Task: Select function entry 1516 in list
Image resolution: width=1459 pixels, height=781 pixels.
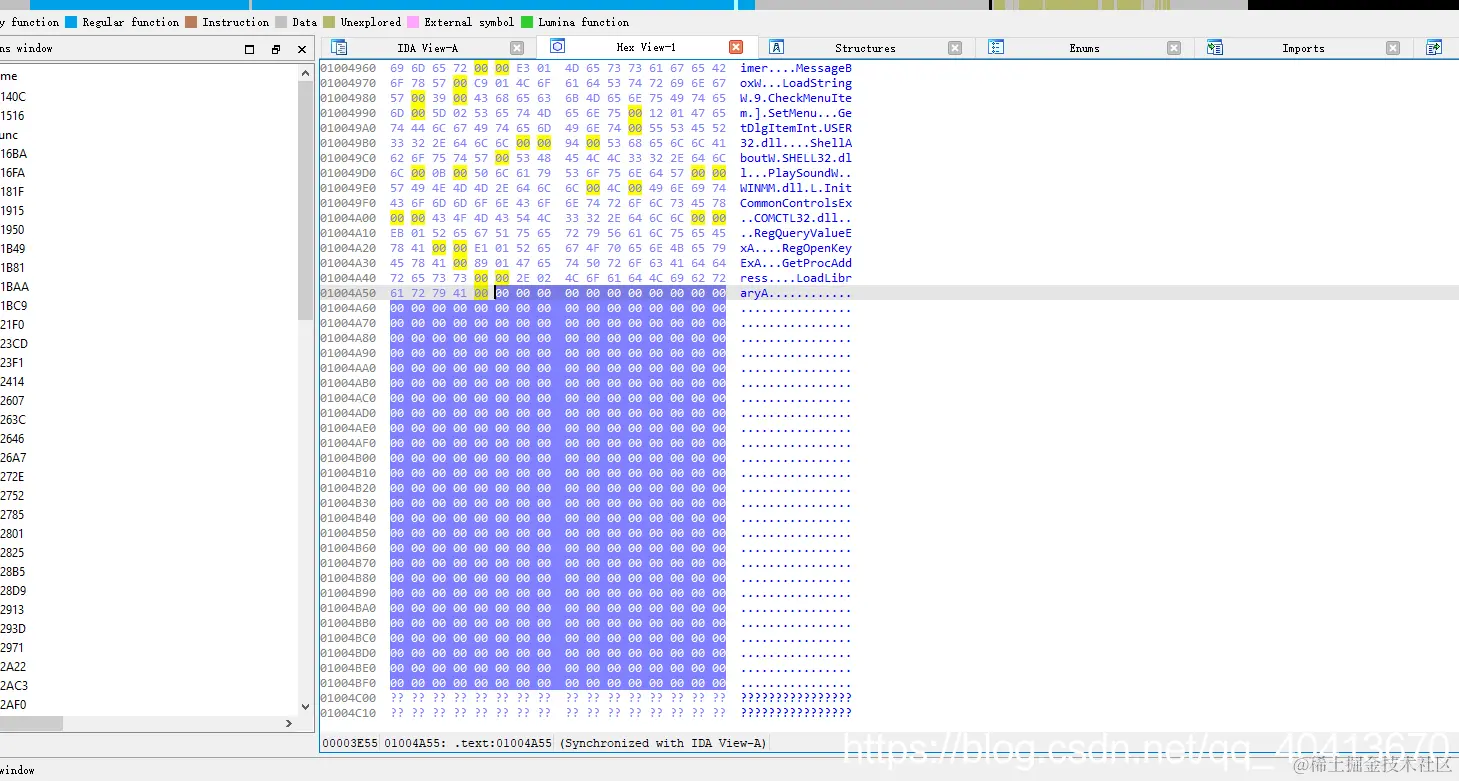Action: click(x=12, y=116)
